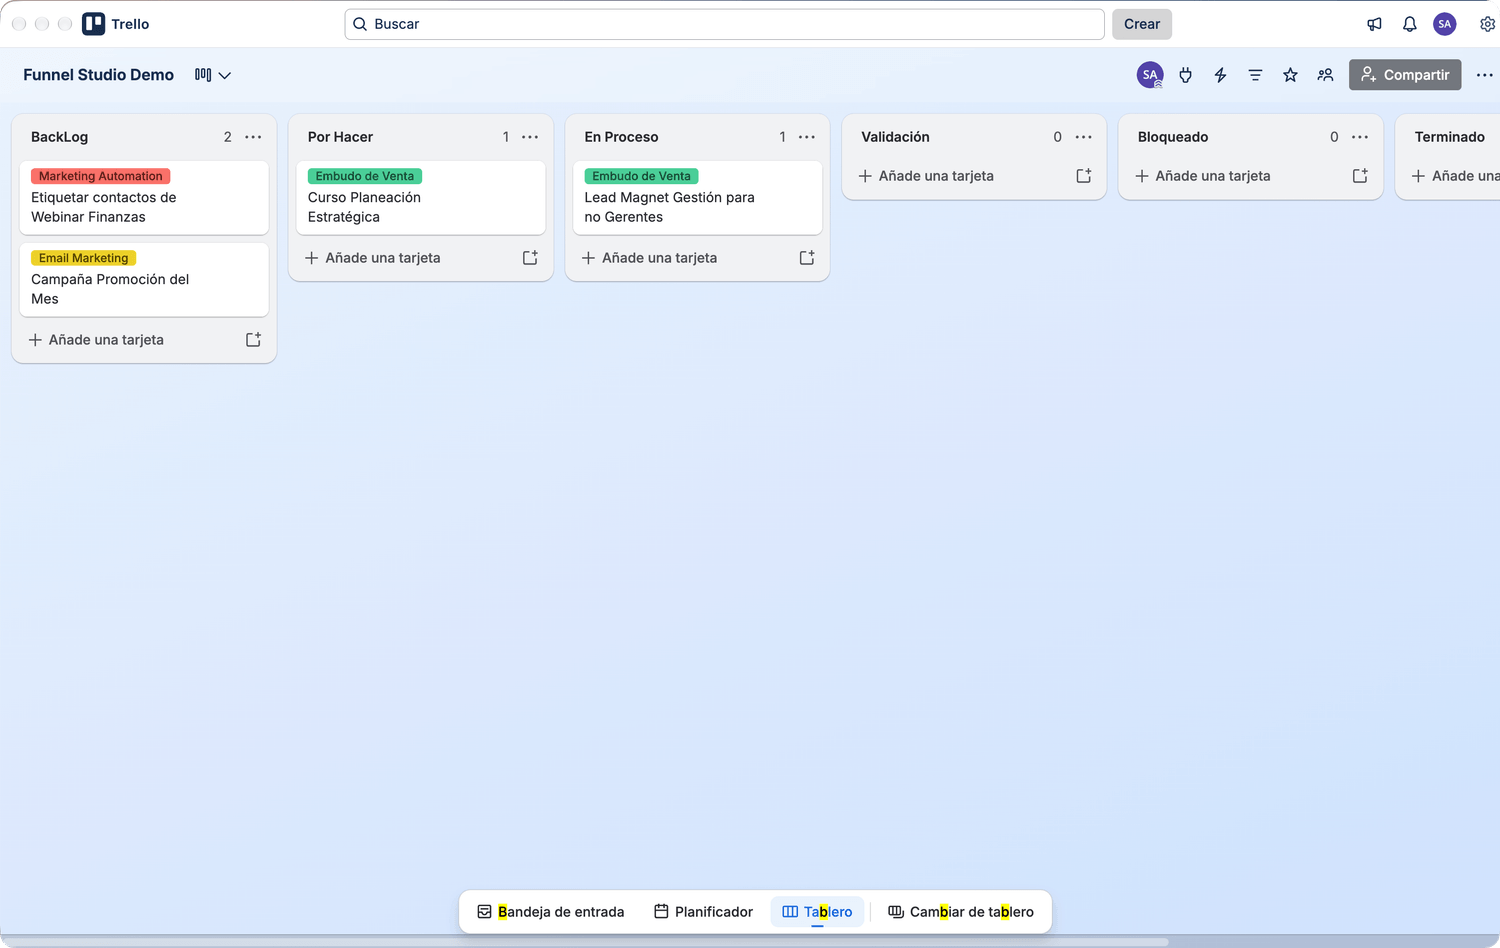
Task: Create card from template in Validación
Action: [1084, 176]
